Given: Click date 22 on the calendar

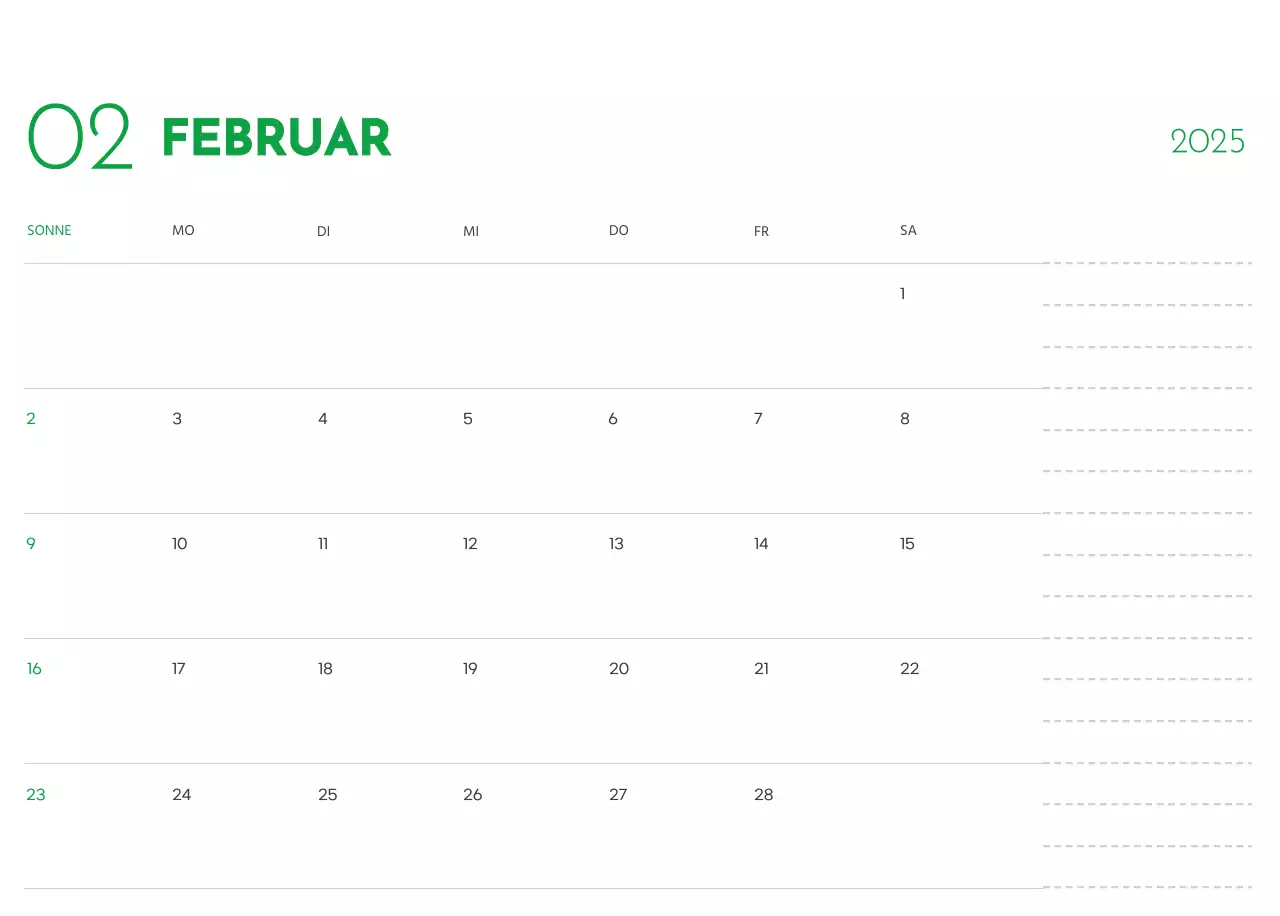Looking at the screenshot, I should pyautogui.click(x=909, y=669).
